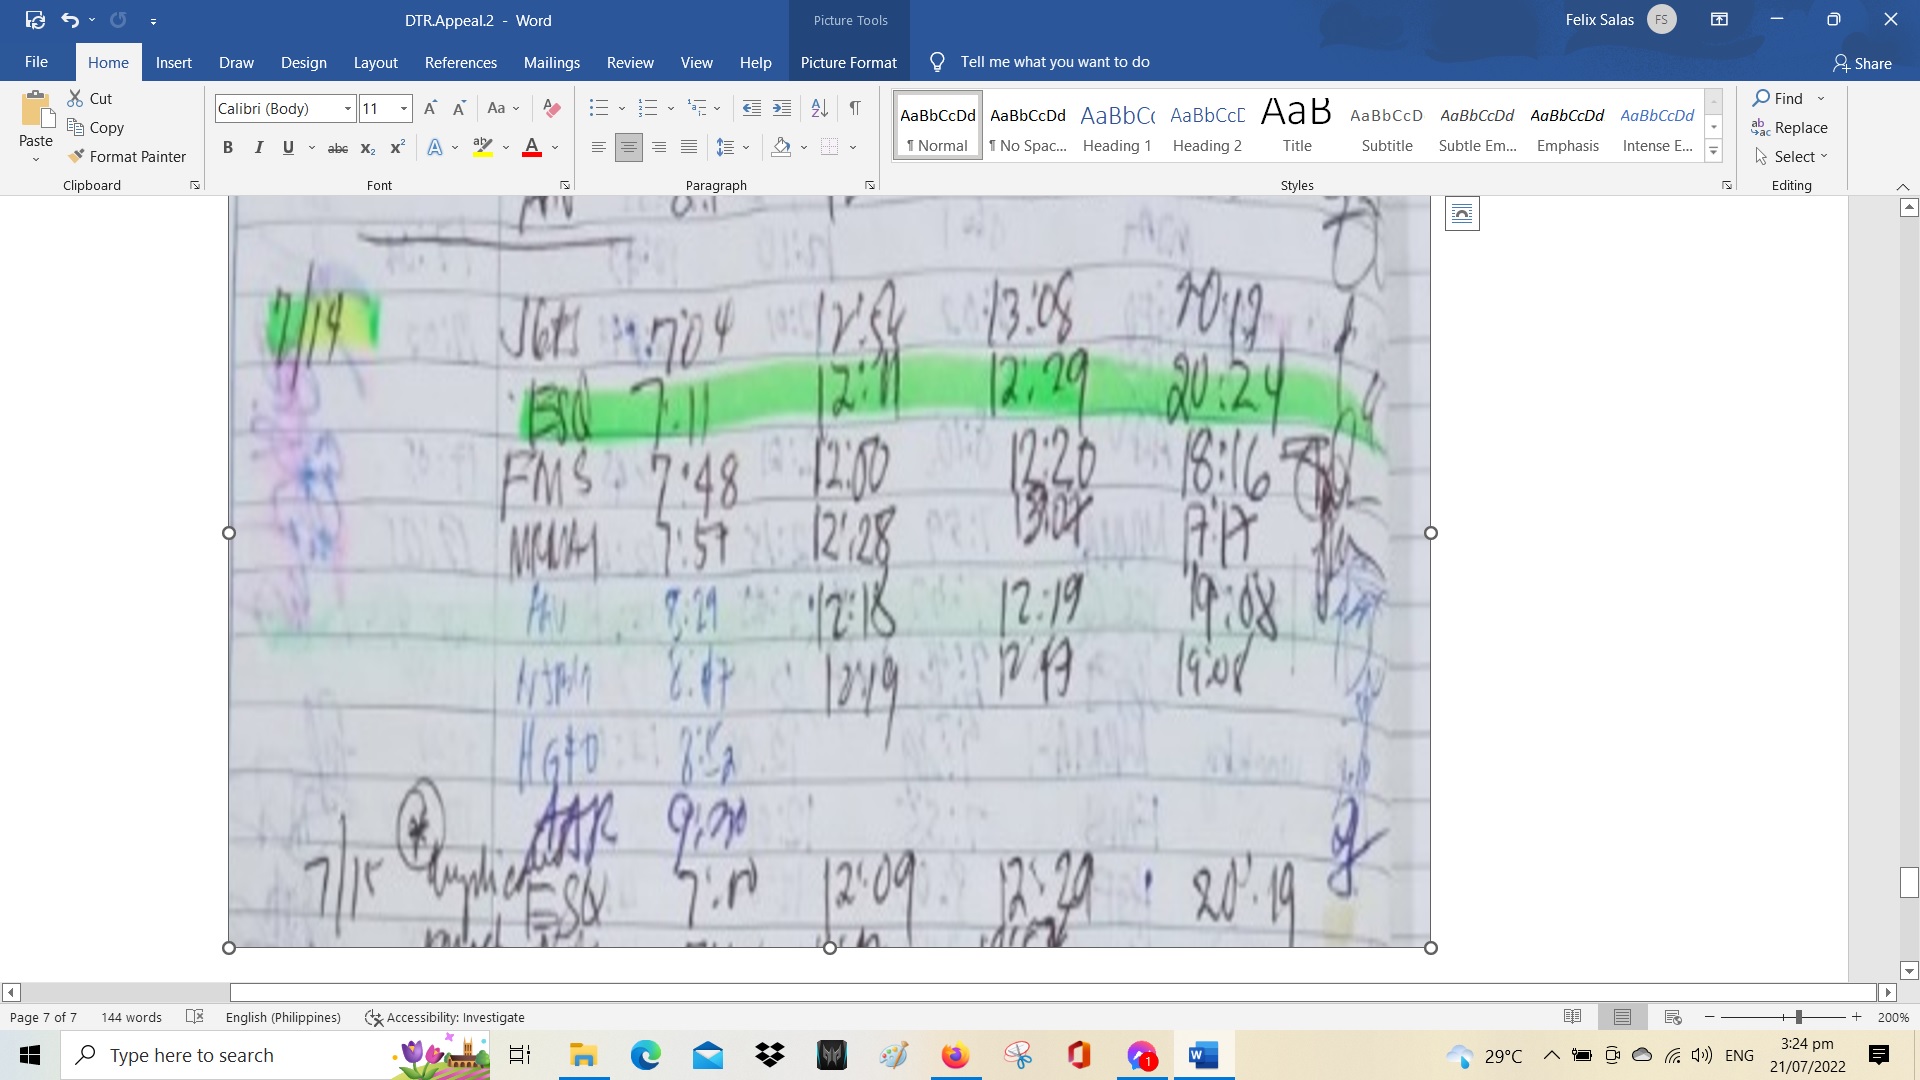Click the Sort paragraph icon
This screenshot has width=1920, height=1080.
[x=819, y=108]
